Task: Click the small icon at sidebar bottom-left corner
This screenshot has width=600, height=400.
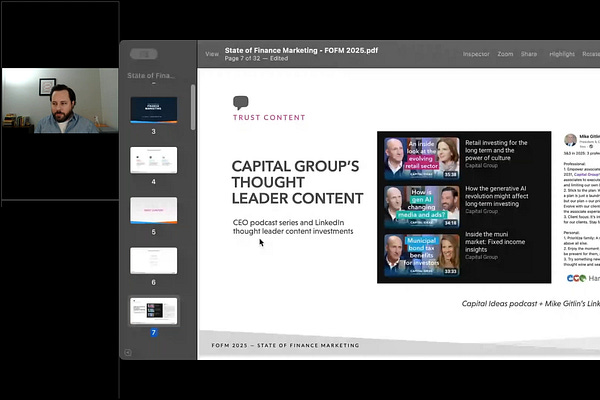Action: pos(128,353)
